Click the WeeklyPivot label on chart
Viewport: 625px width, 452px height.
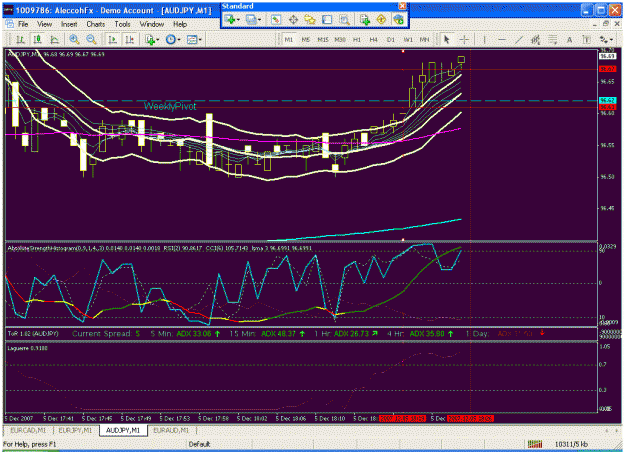click(x=170, y=106)
